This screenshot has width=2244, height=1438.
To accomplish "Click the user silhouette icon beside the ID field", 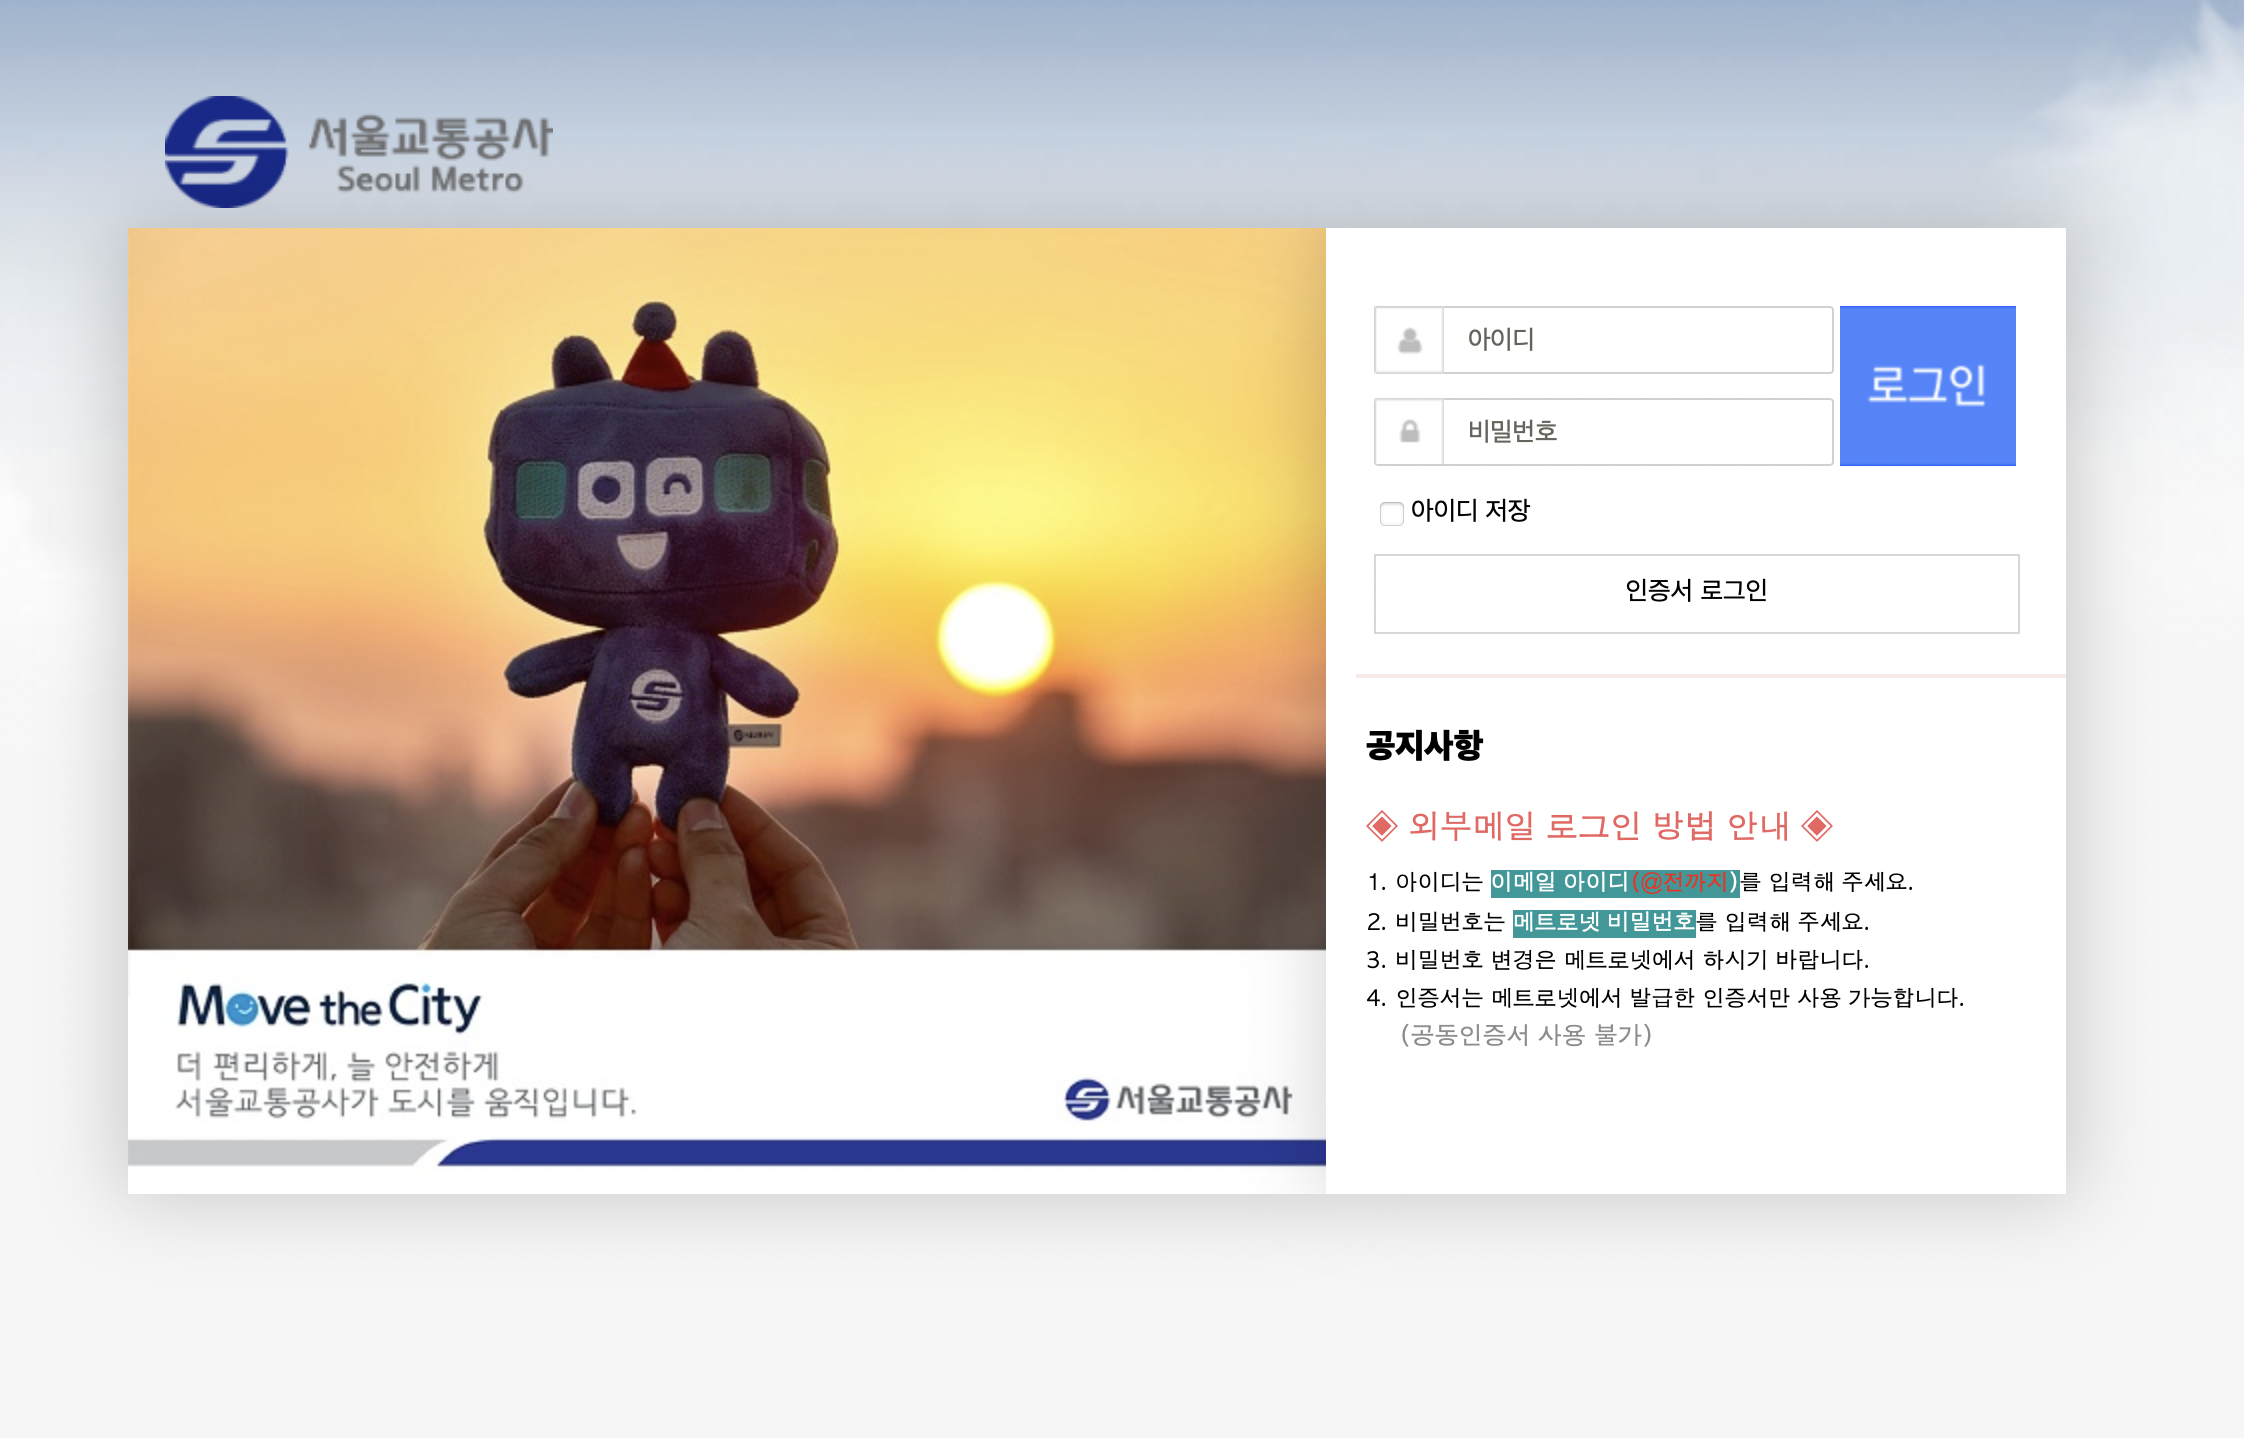I will pos(1409,340).
